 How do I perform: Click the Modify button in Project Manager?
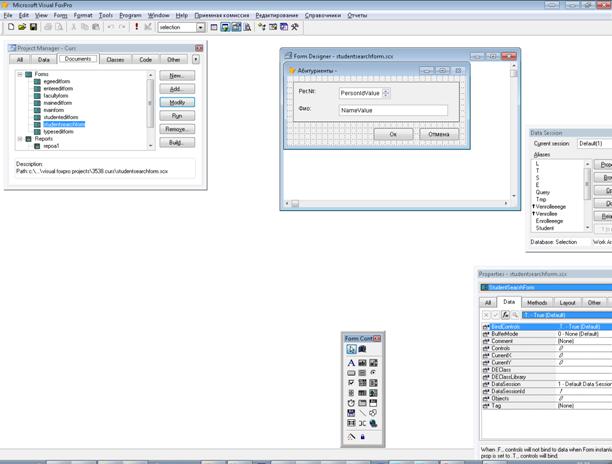pyautogui.click(x=177, y=102)
